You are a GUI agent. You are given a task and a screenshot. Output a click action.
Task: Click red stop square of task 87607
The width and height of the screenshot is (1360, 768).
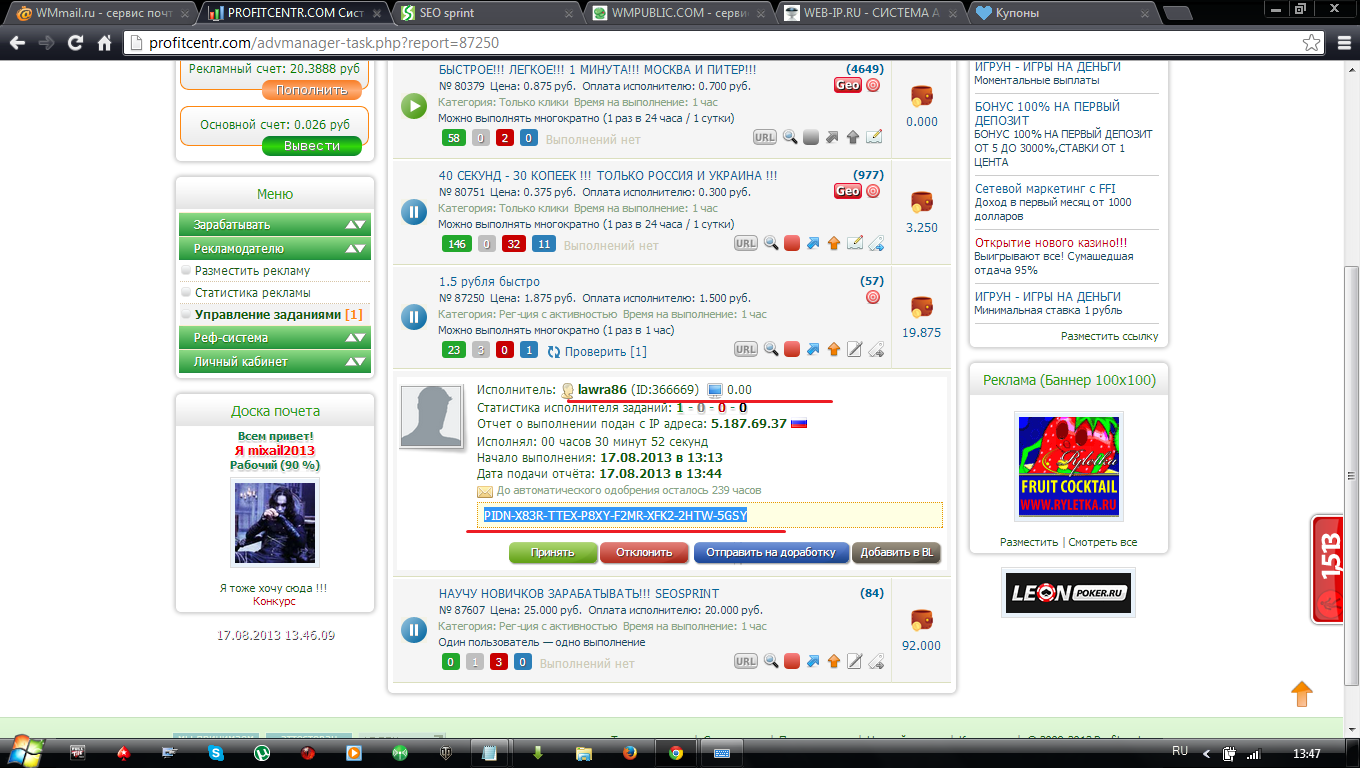point(792,661)
